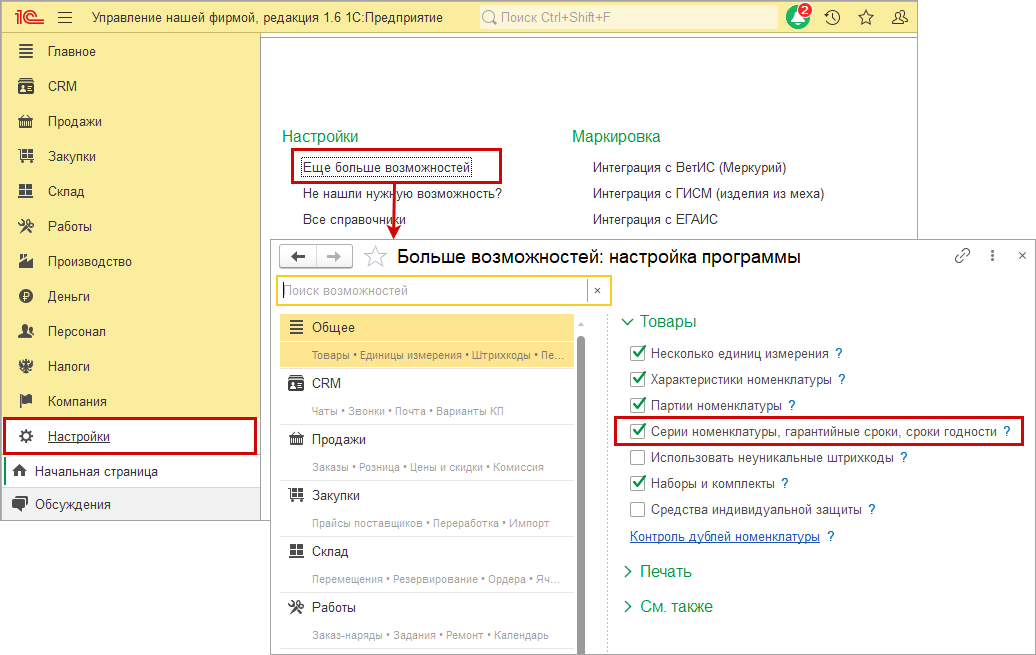The width and height of the screenshot is (1036, 655).
Task: Open help for Серии номенклатуры option
Action: [x=1007, y=432]
